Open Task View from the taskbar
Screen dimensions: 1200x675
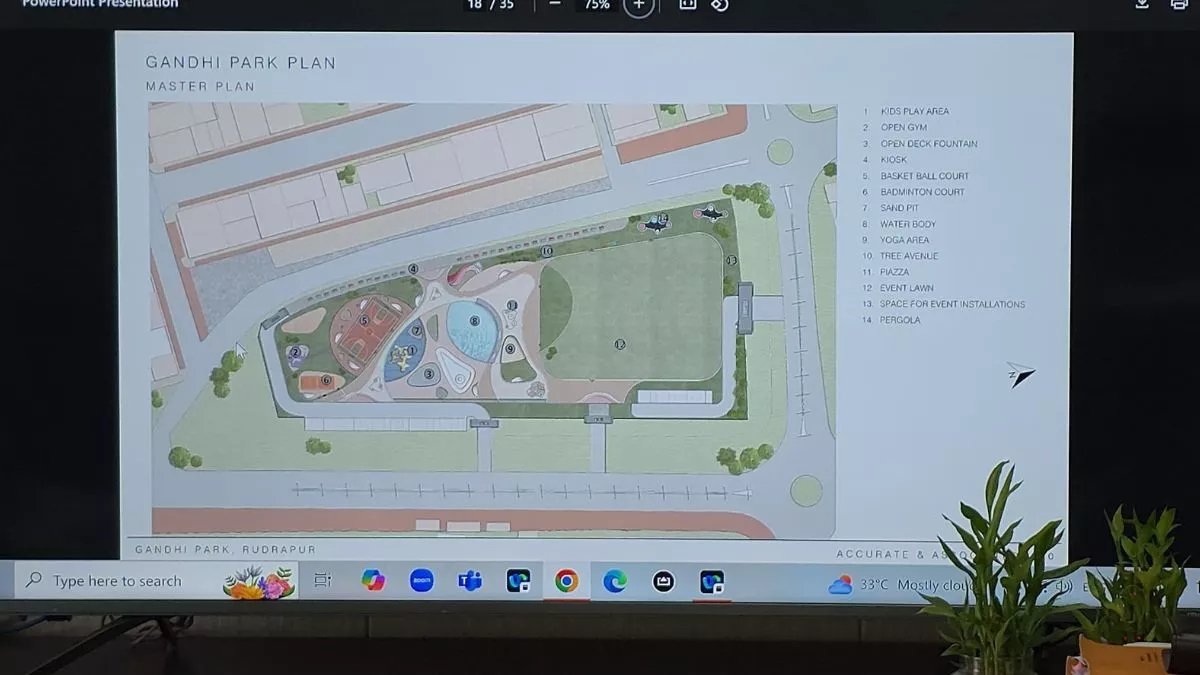click(x=322, y=580)
